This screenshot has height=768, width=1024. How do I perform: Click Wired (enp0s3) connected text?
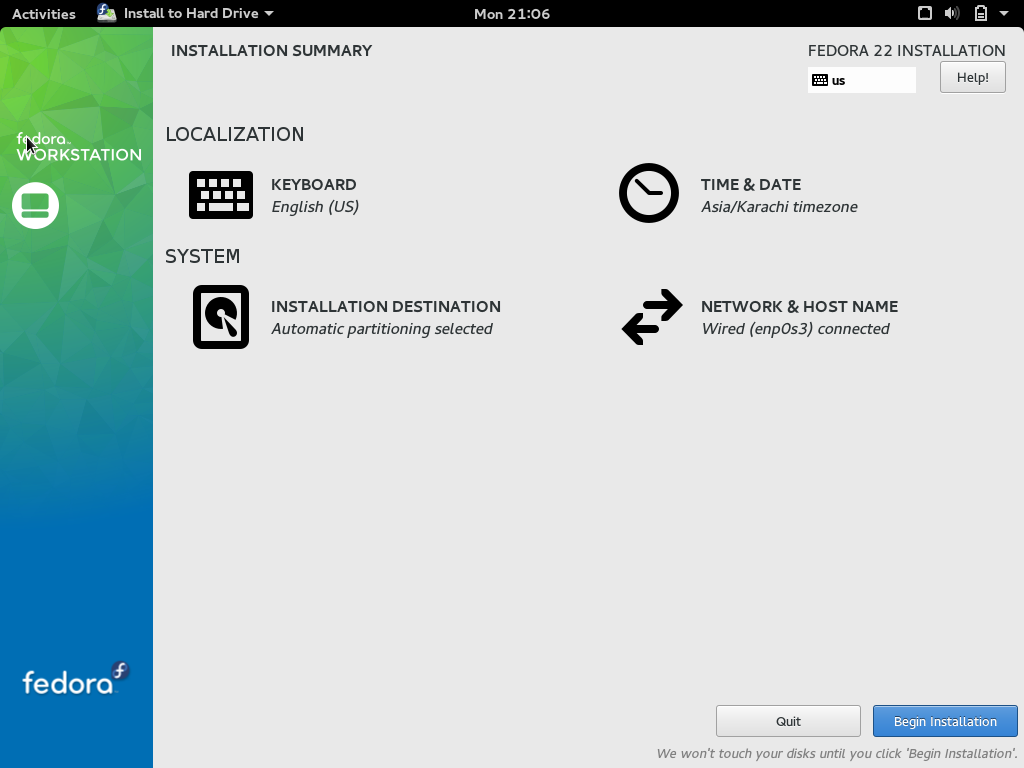point(795,329)
